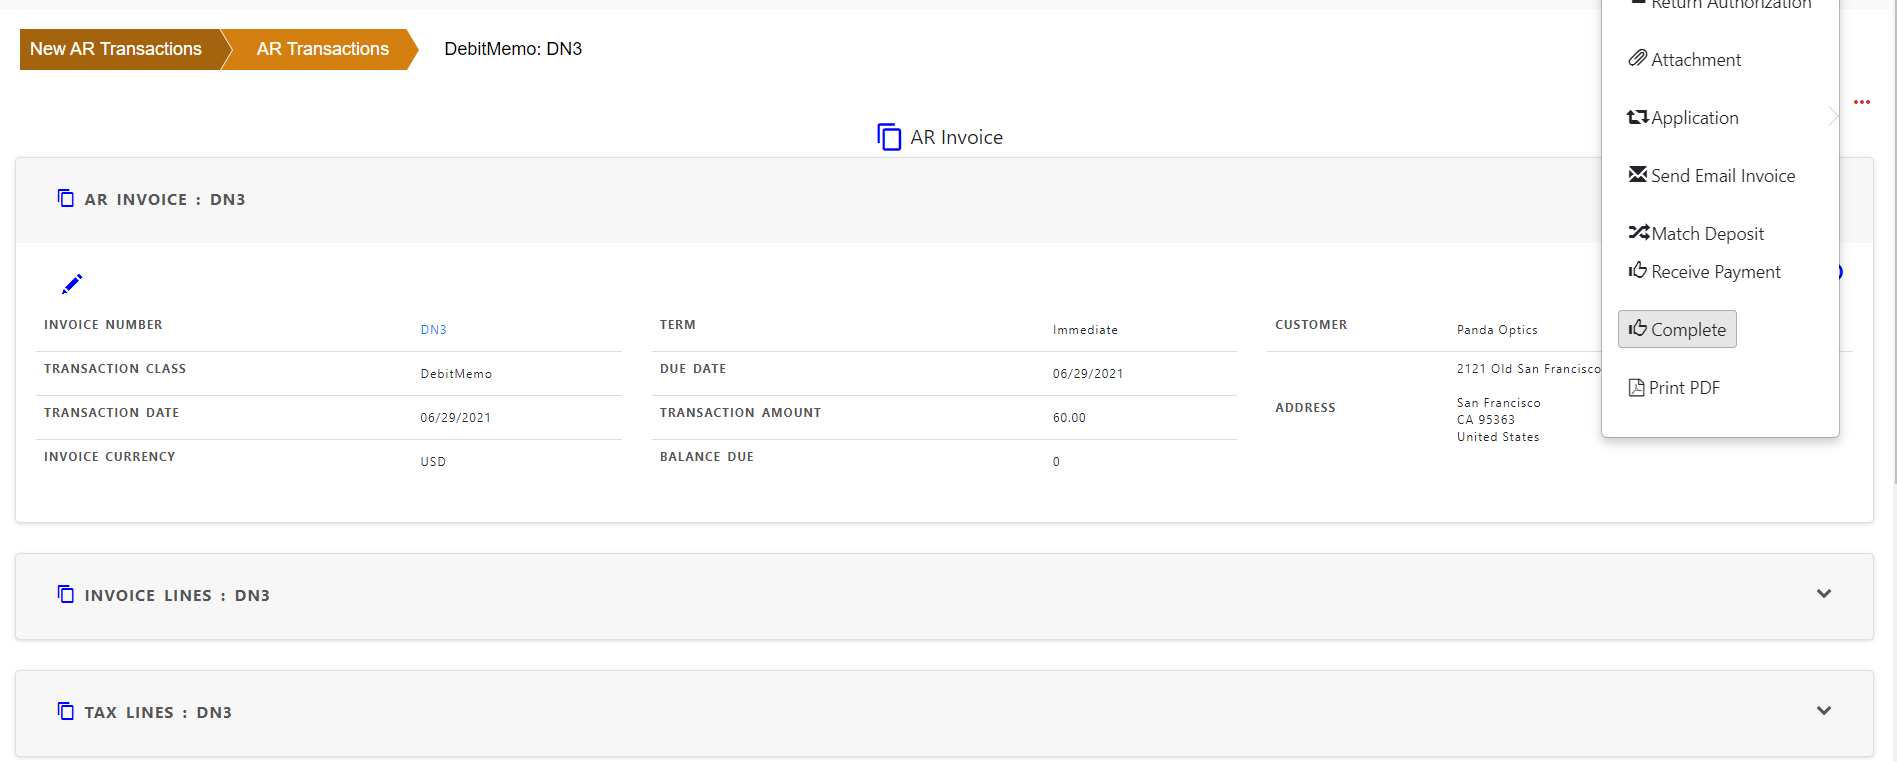Click the transaction date 06/29/2021 value
Screen dimensions: 1897x762
coord(456,418)
